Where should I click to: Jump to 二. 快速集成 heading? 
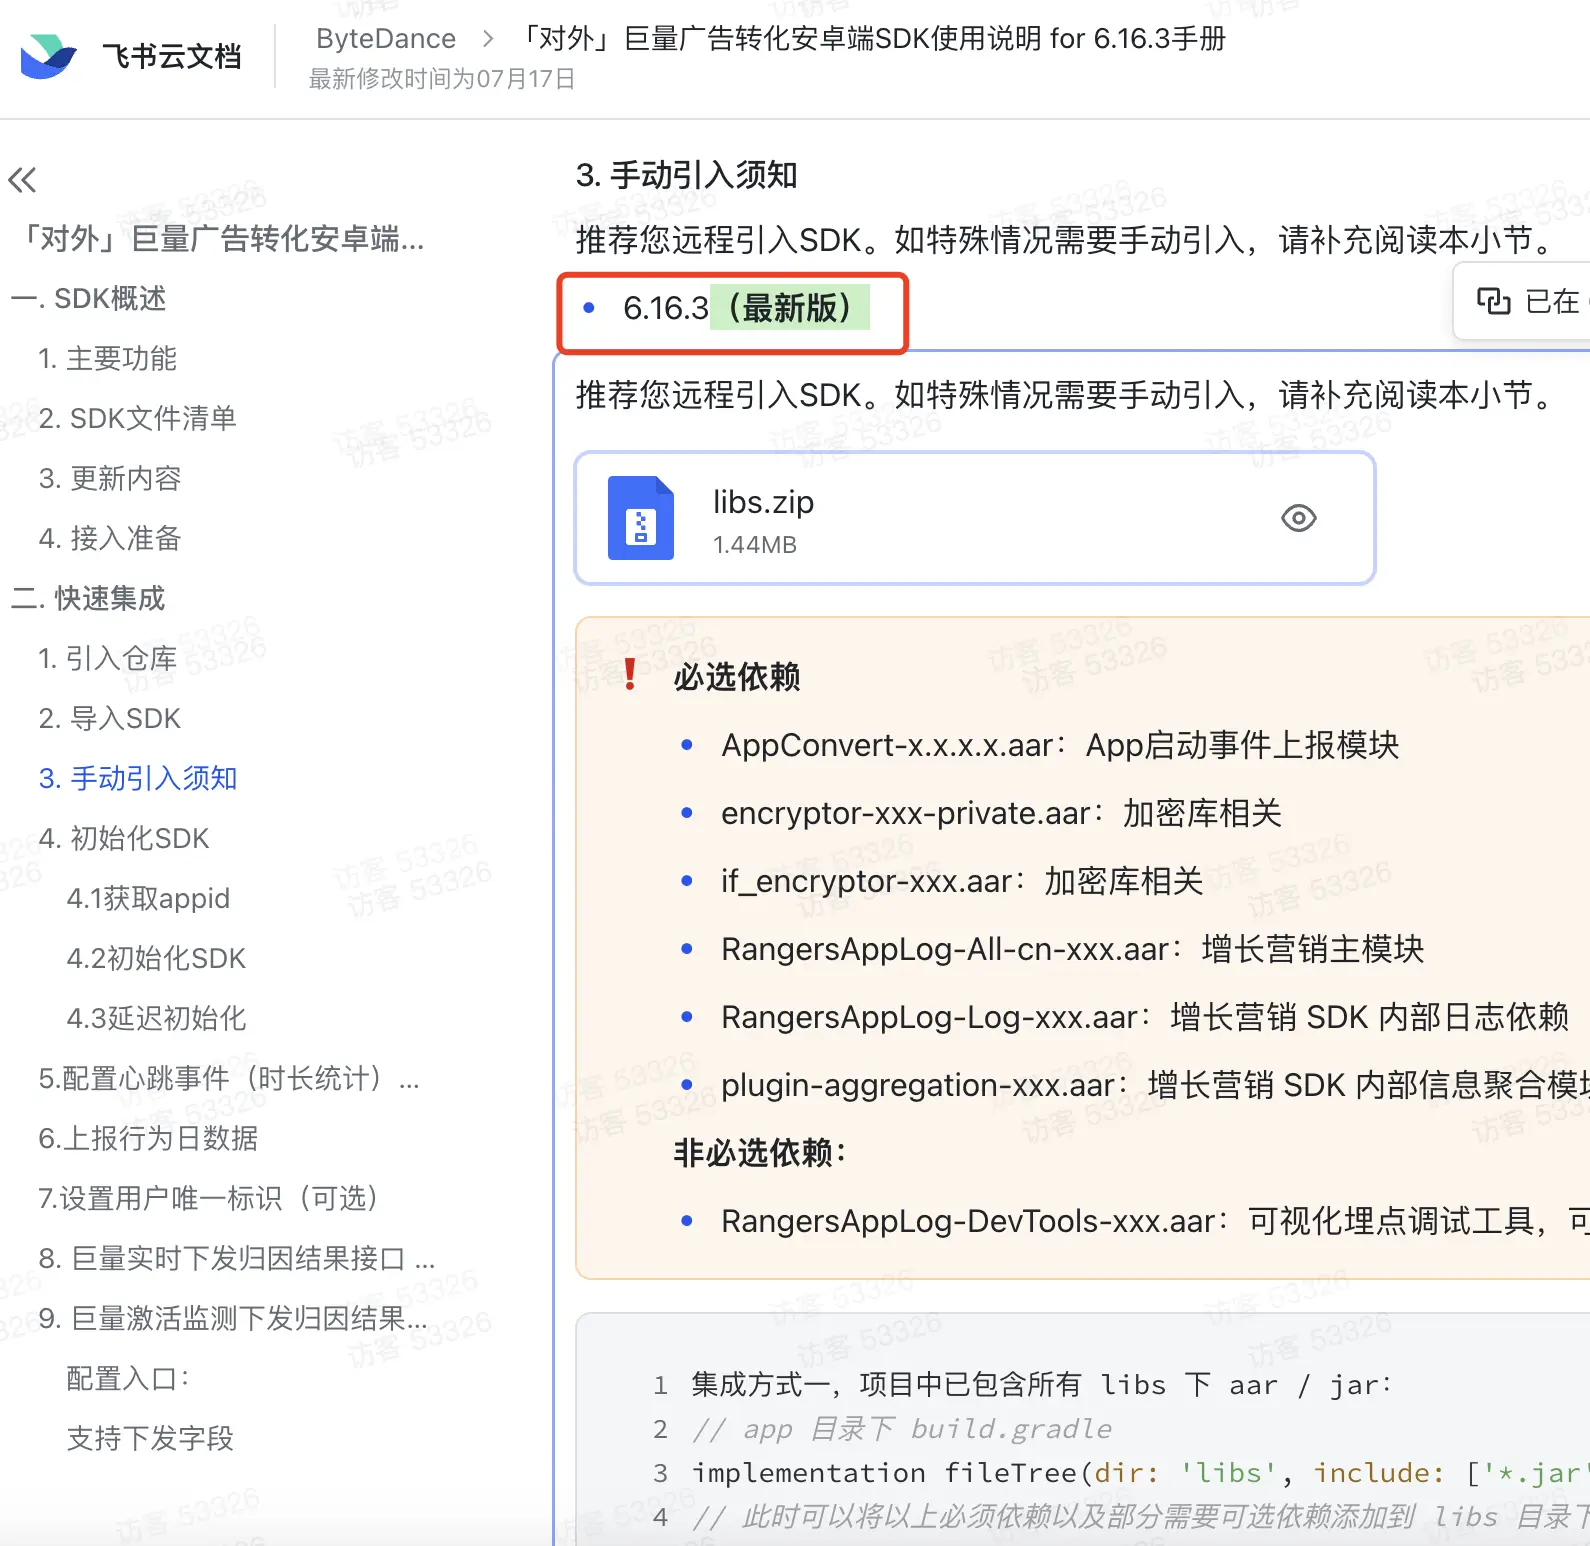coord(88,598)
